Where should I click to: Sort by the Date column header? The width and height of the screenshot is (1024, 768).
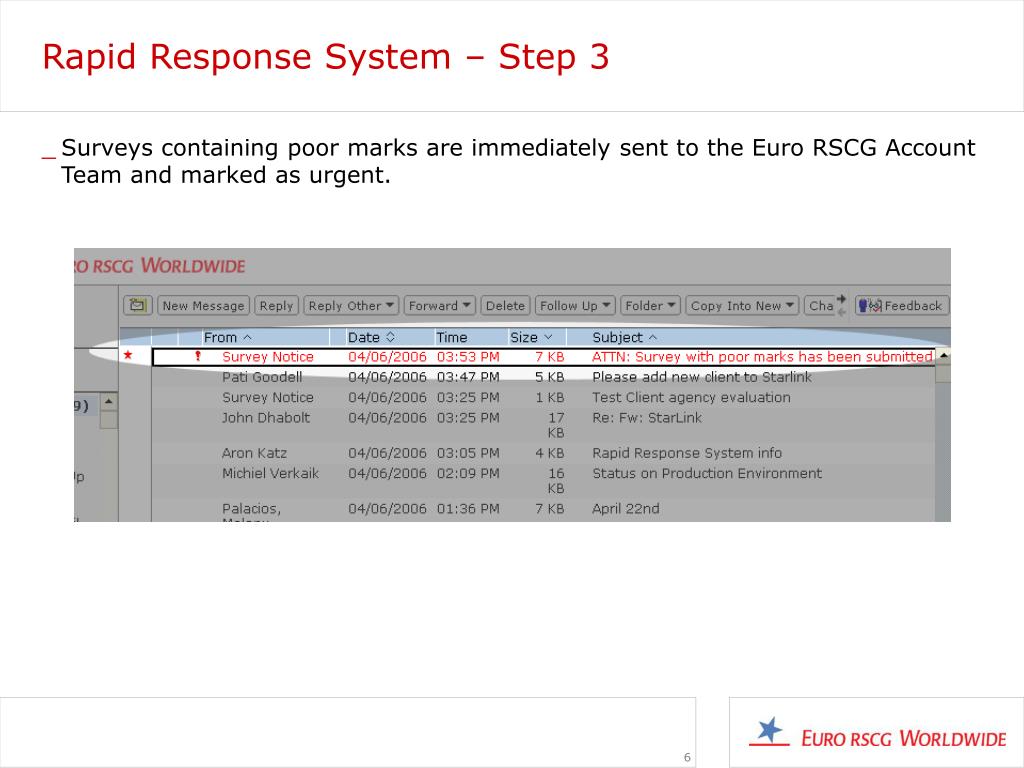[371, 338]
